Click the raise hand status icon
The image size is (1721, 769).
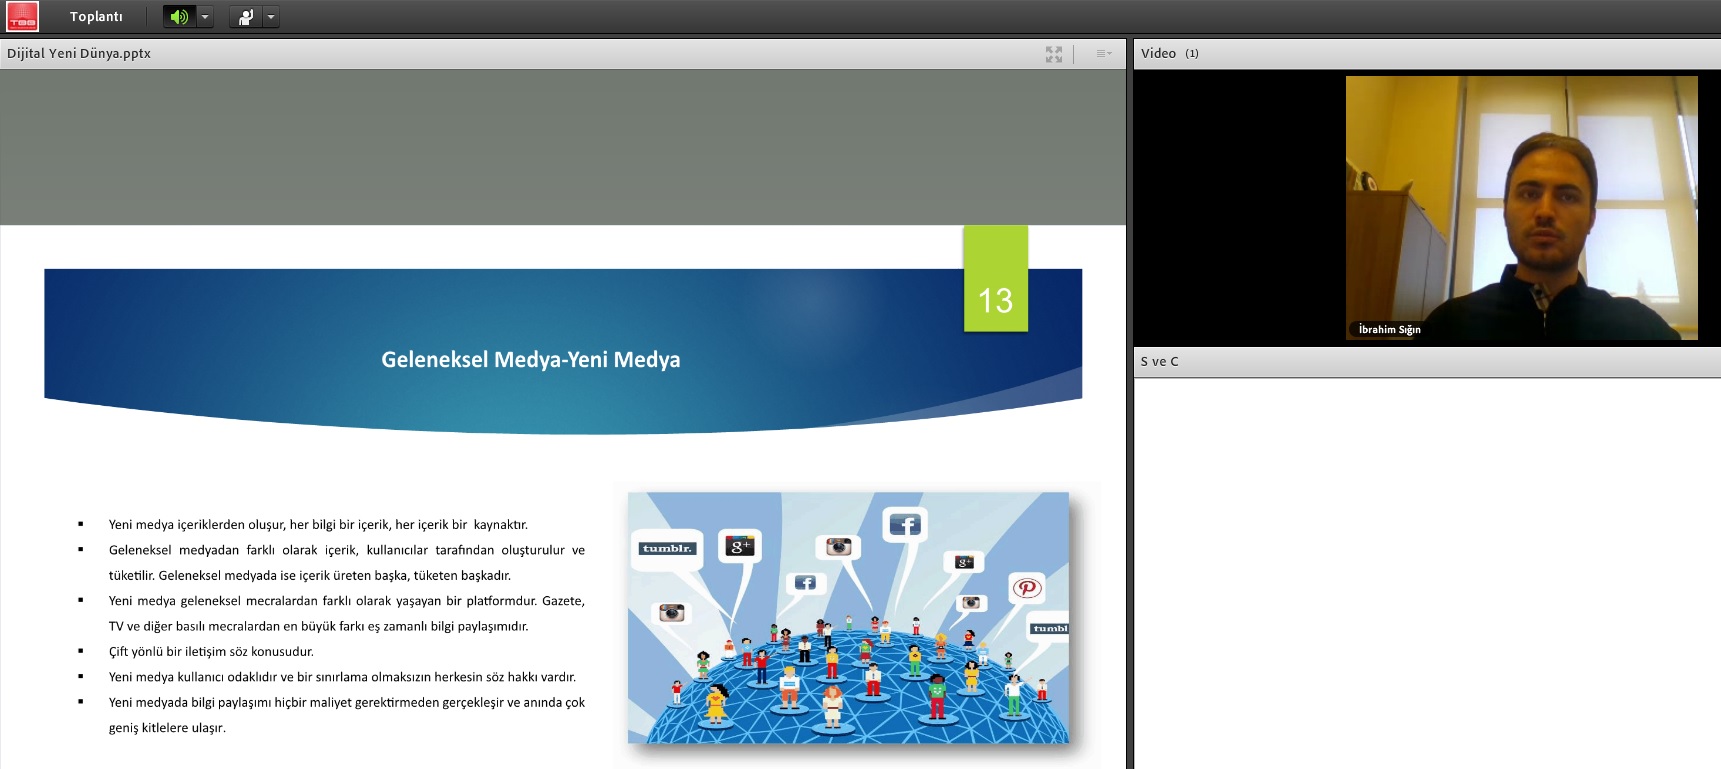click(x=245, y=17)
